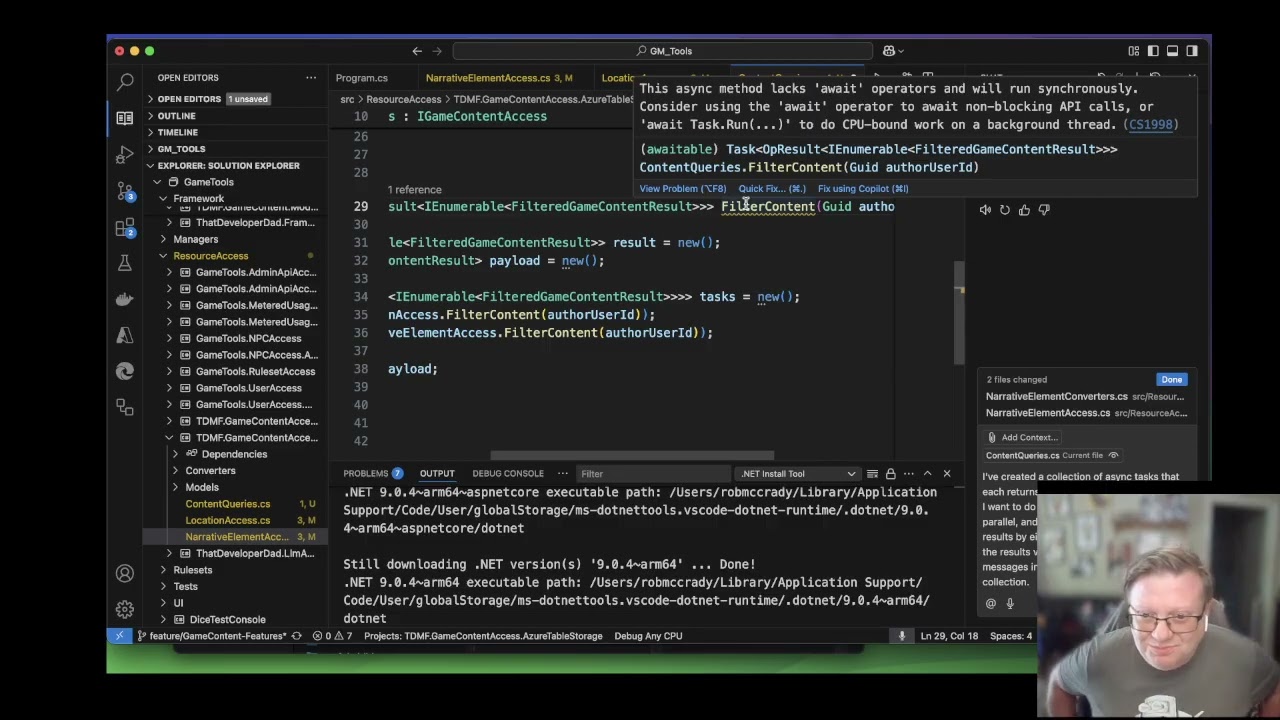Image resolution: width=1280 pixels, height=720 pixels.
Task: Select the OUTPUT panel tab
Action: 437,474
